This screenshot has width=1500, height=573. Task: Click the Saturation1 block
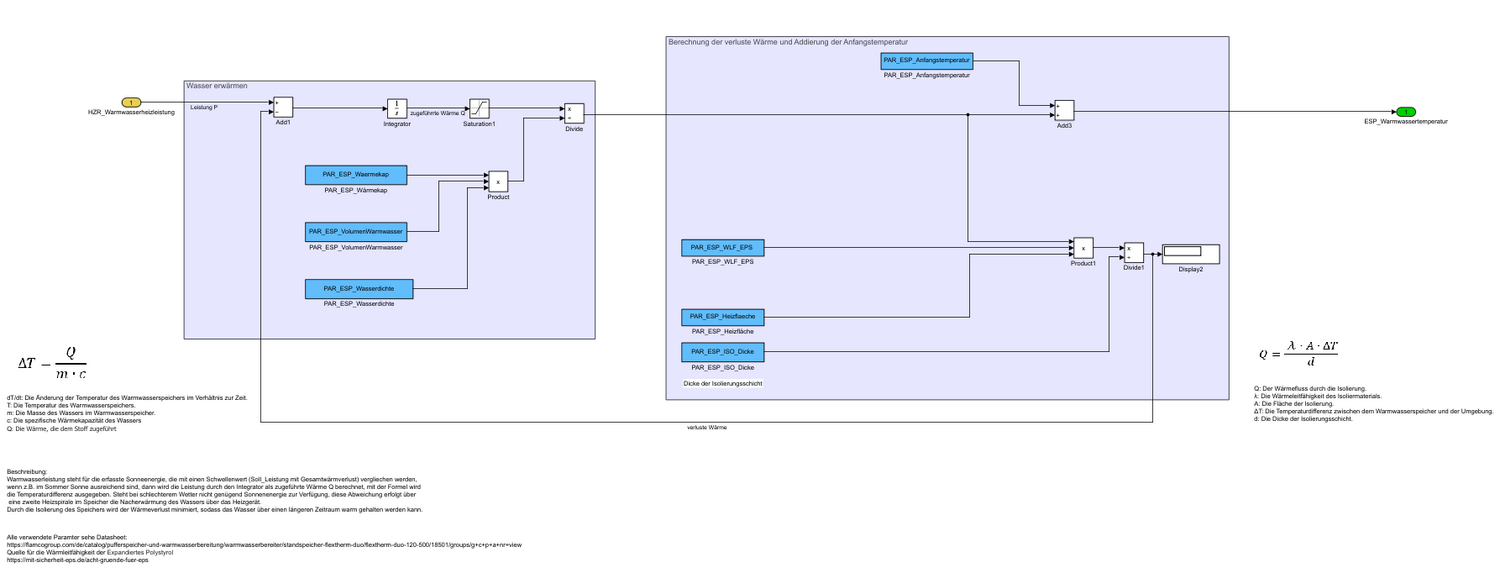[479, 108]
